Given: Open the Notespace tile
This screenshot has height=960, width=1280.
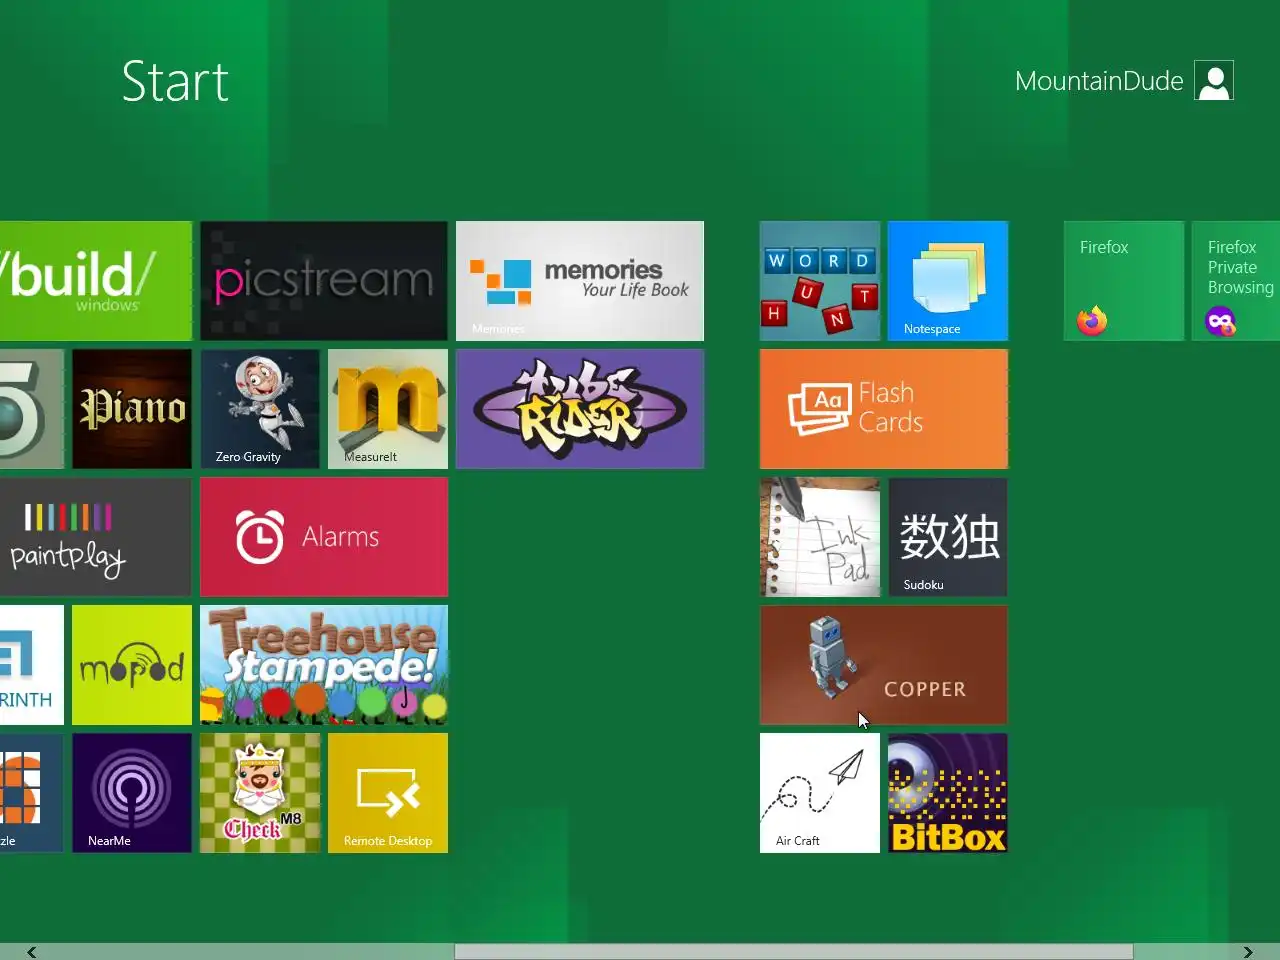Looking at the screenshot, I should click(948, 281).
